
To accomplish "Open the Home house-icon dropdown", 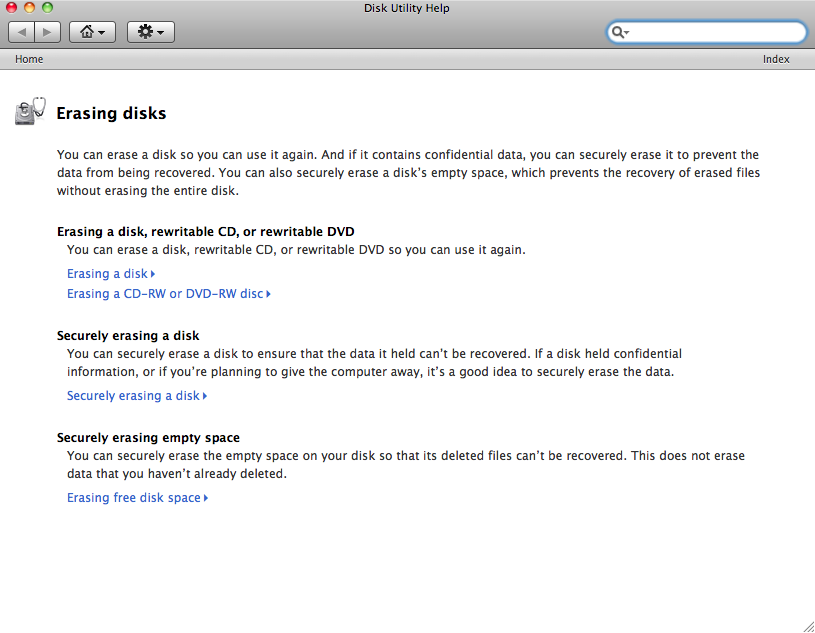I will pyautogui.click(x=93, y=32).
